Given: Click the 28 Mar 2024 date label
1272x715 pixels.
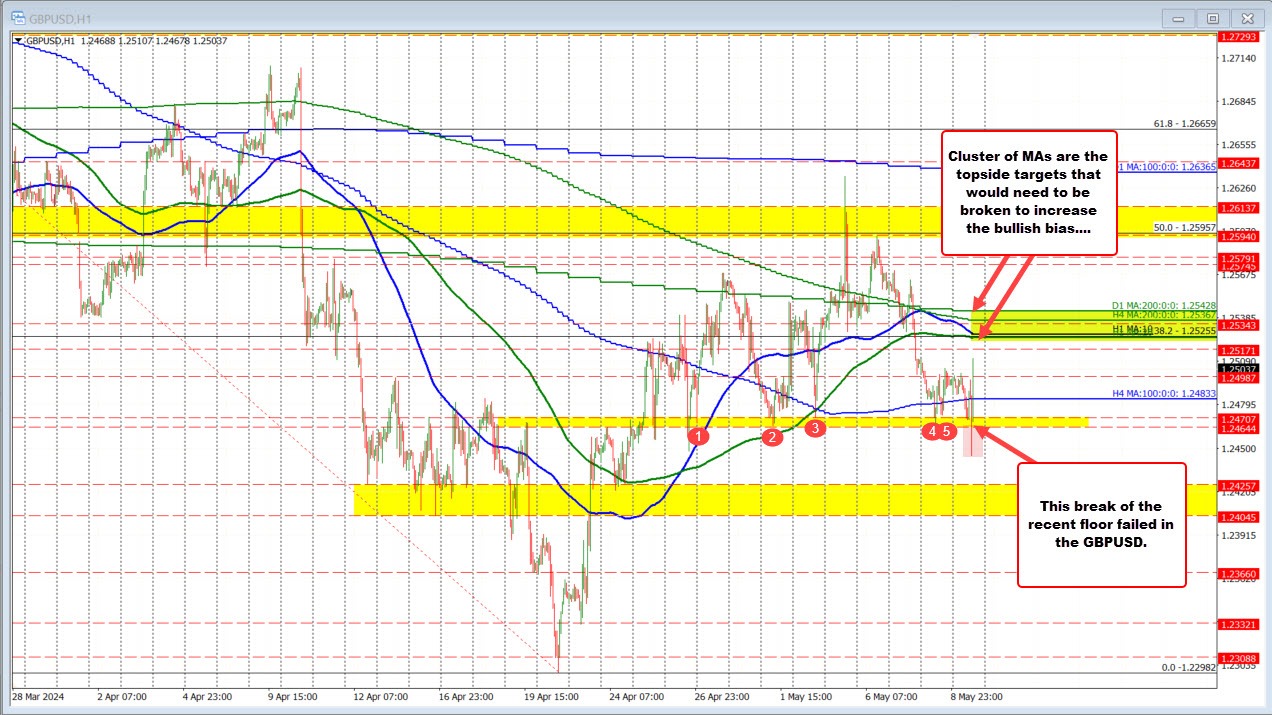Looking at the screenshot, I should tap(36, 696).
